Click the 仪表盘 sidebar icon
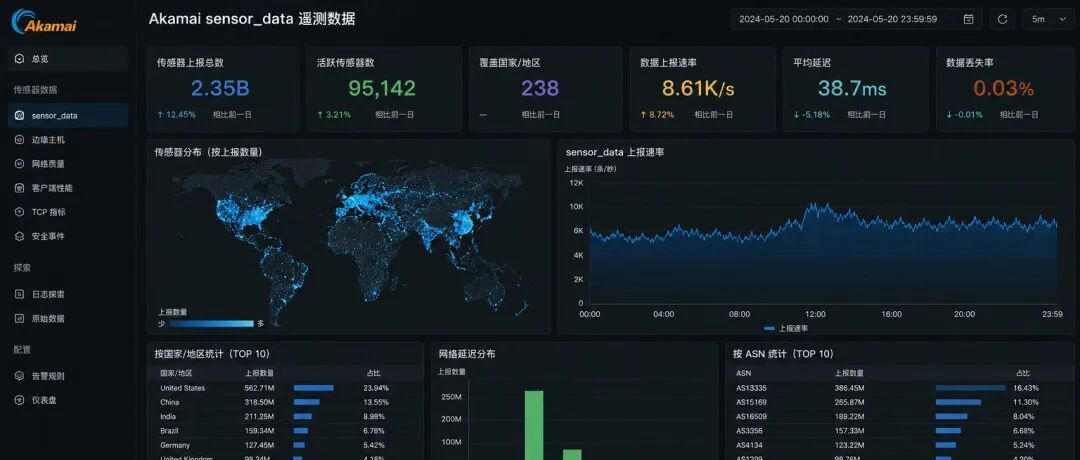The image size is (1080, 460). pyautogui.click(x=19, y=400)
